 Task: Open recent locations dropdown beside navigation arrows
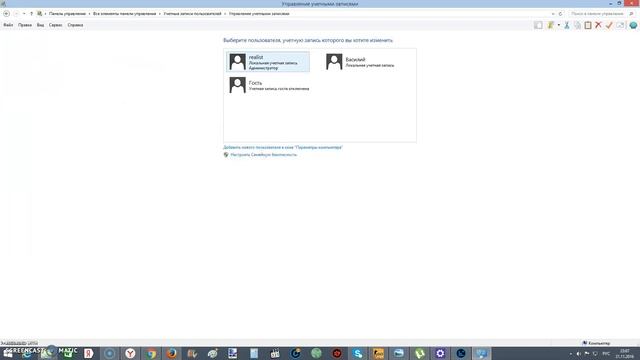[x=24, y=13]
